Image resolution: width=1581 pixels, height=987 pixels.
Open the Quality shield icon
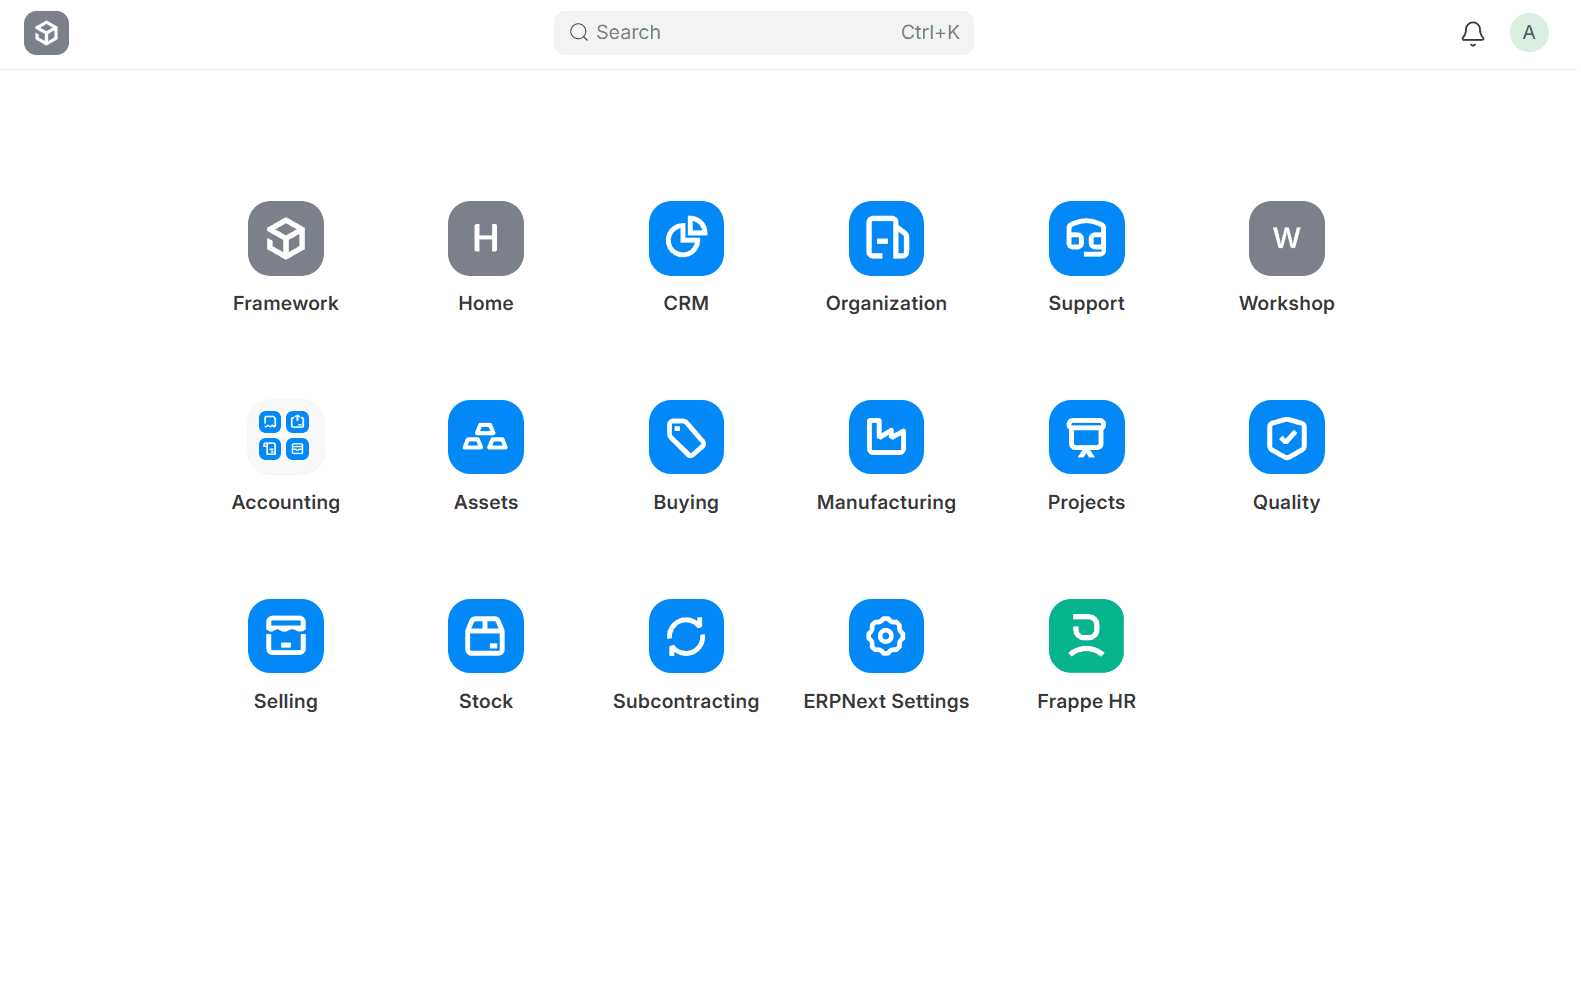pyautogui.click(x=1287, y=437)
